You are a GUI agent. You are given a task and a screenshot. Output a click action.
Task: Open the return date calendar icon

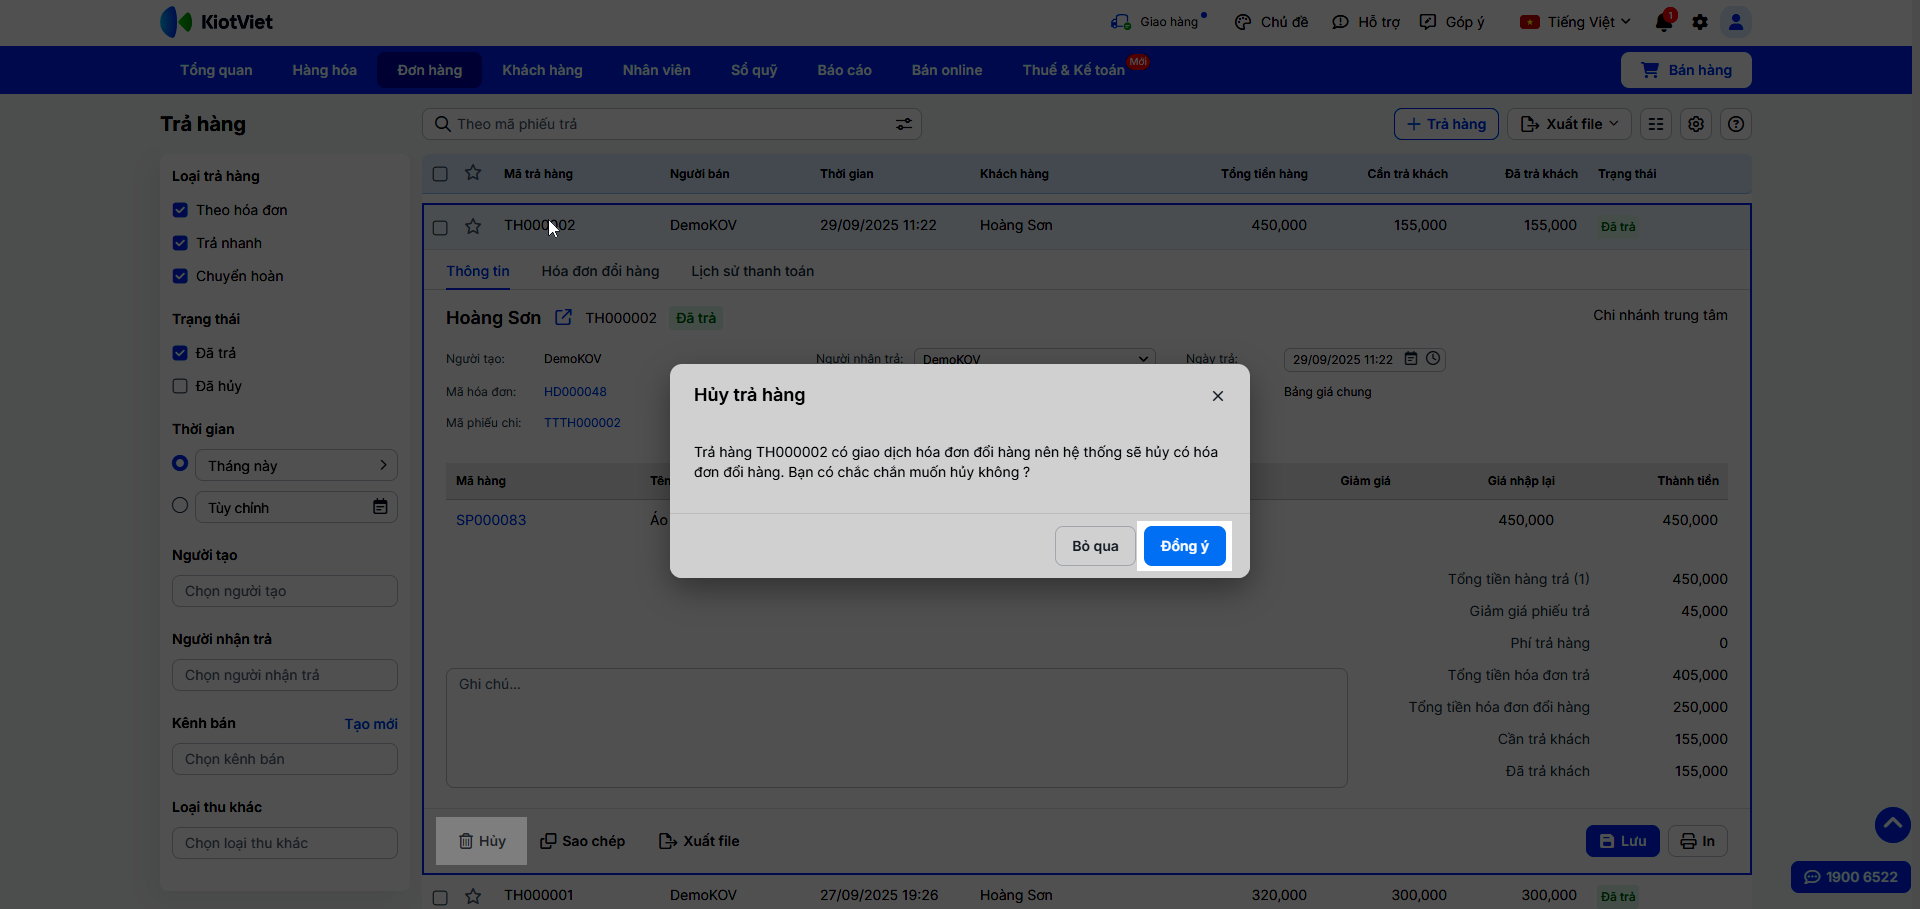click(1411, 358)
